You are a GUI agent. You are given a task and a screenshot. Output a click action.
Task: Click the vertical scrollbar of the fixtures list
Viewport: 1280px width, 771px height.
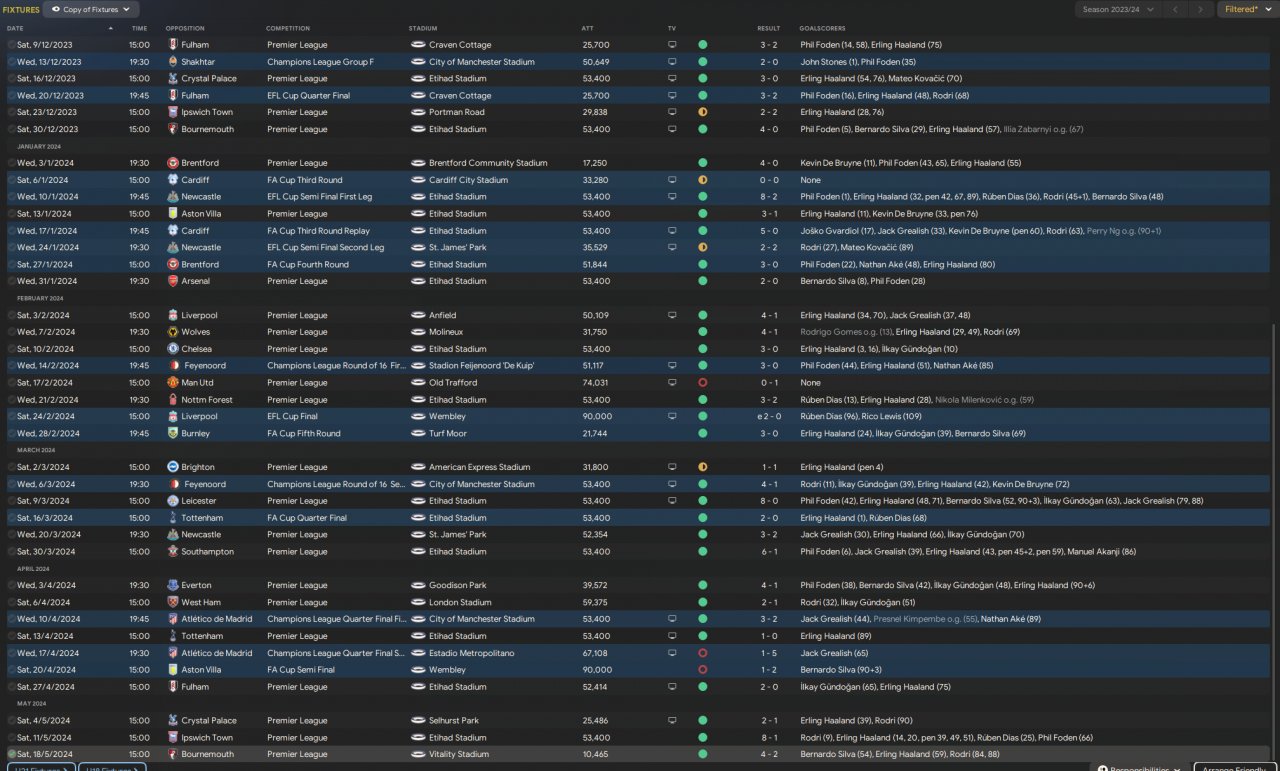click(x=1275, y=540)
